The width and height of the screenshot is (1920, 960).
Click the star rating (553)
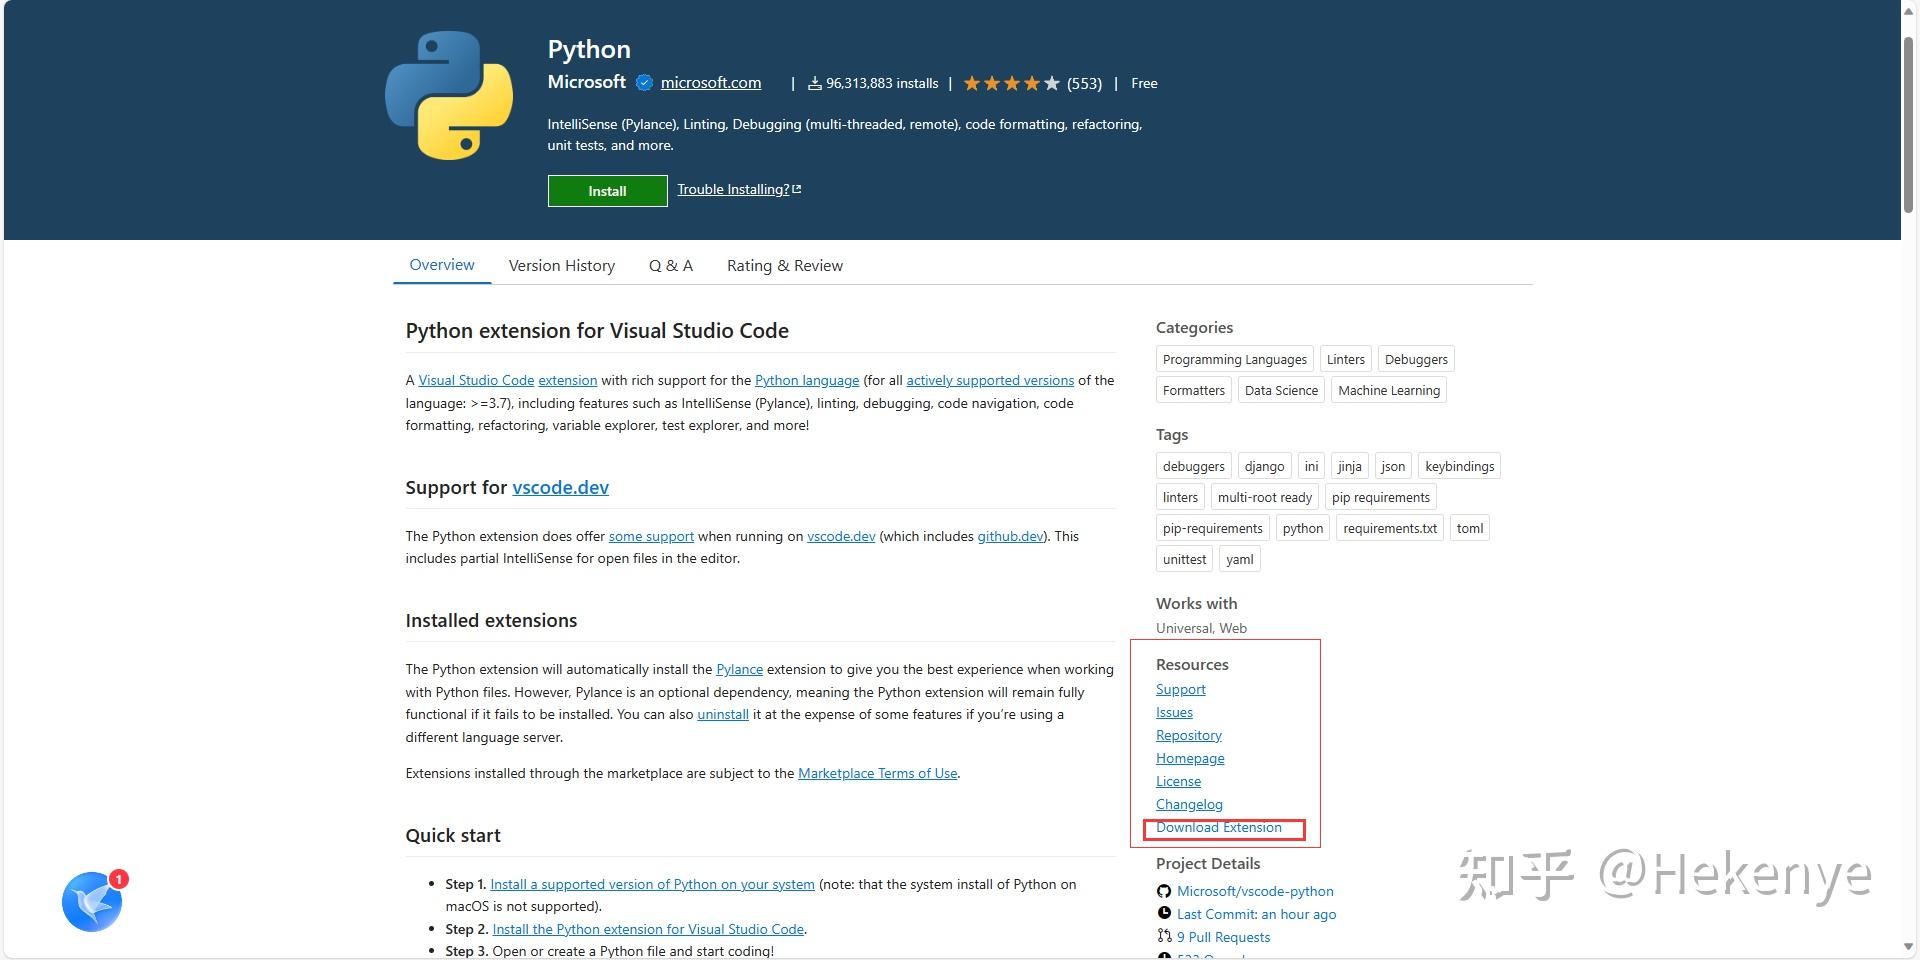(1032, 83)
